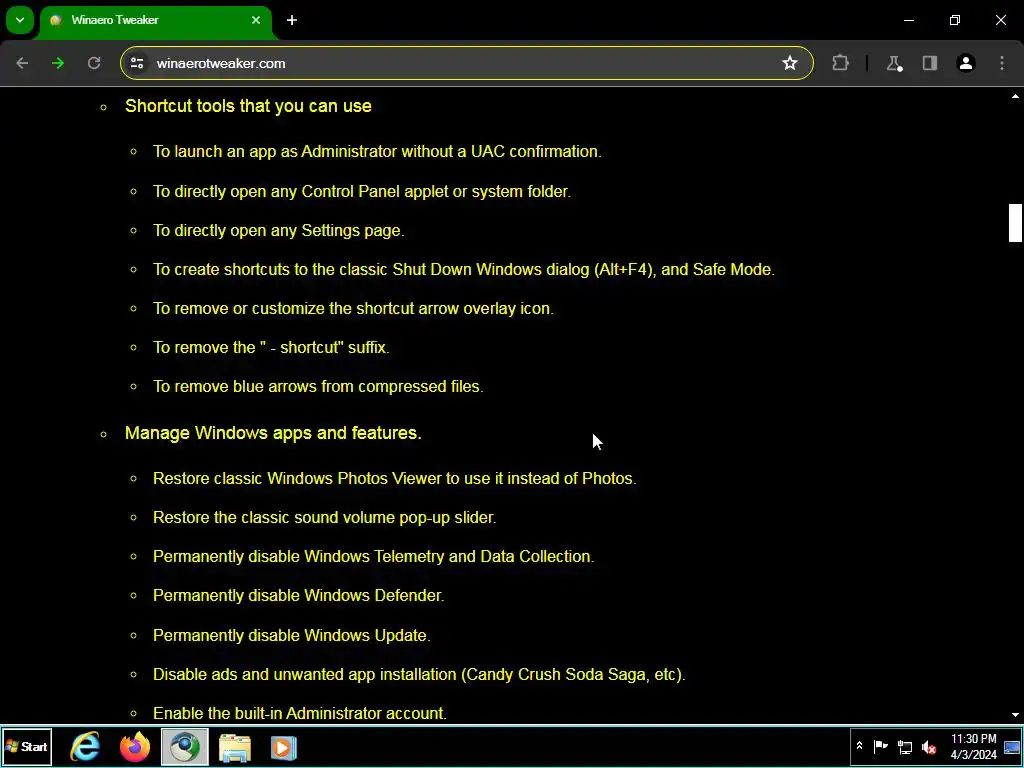Click the Chrome taskbar icon
The width and height of the screenshot is (1024, 768).
tap(185, 747)
